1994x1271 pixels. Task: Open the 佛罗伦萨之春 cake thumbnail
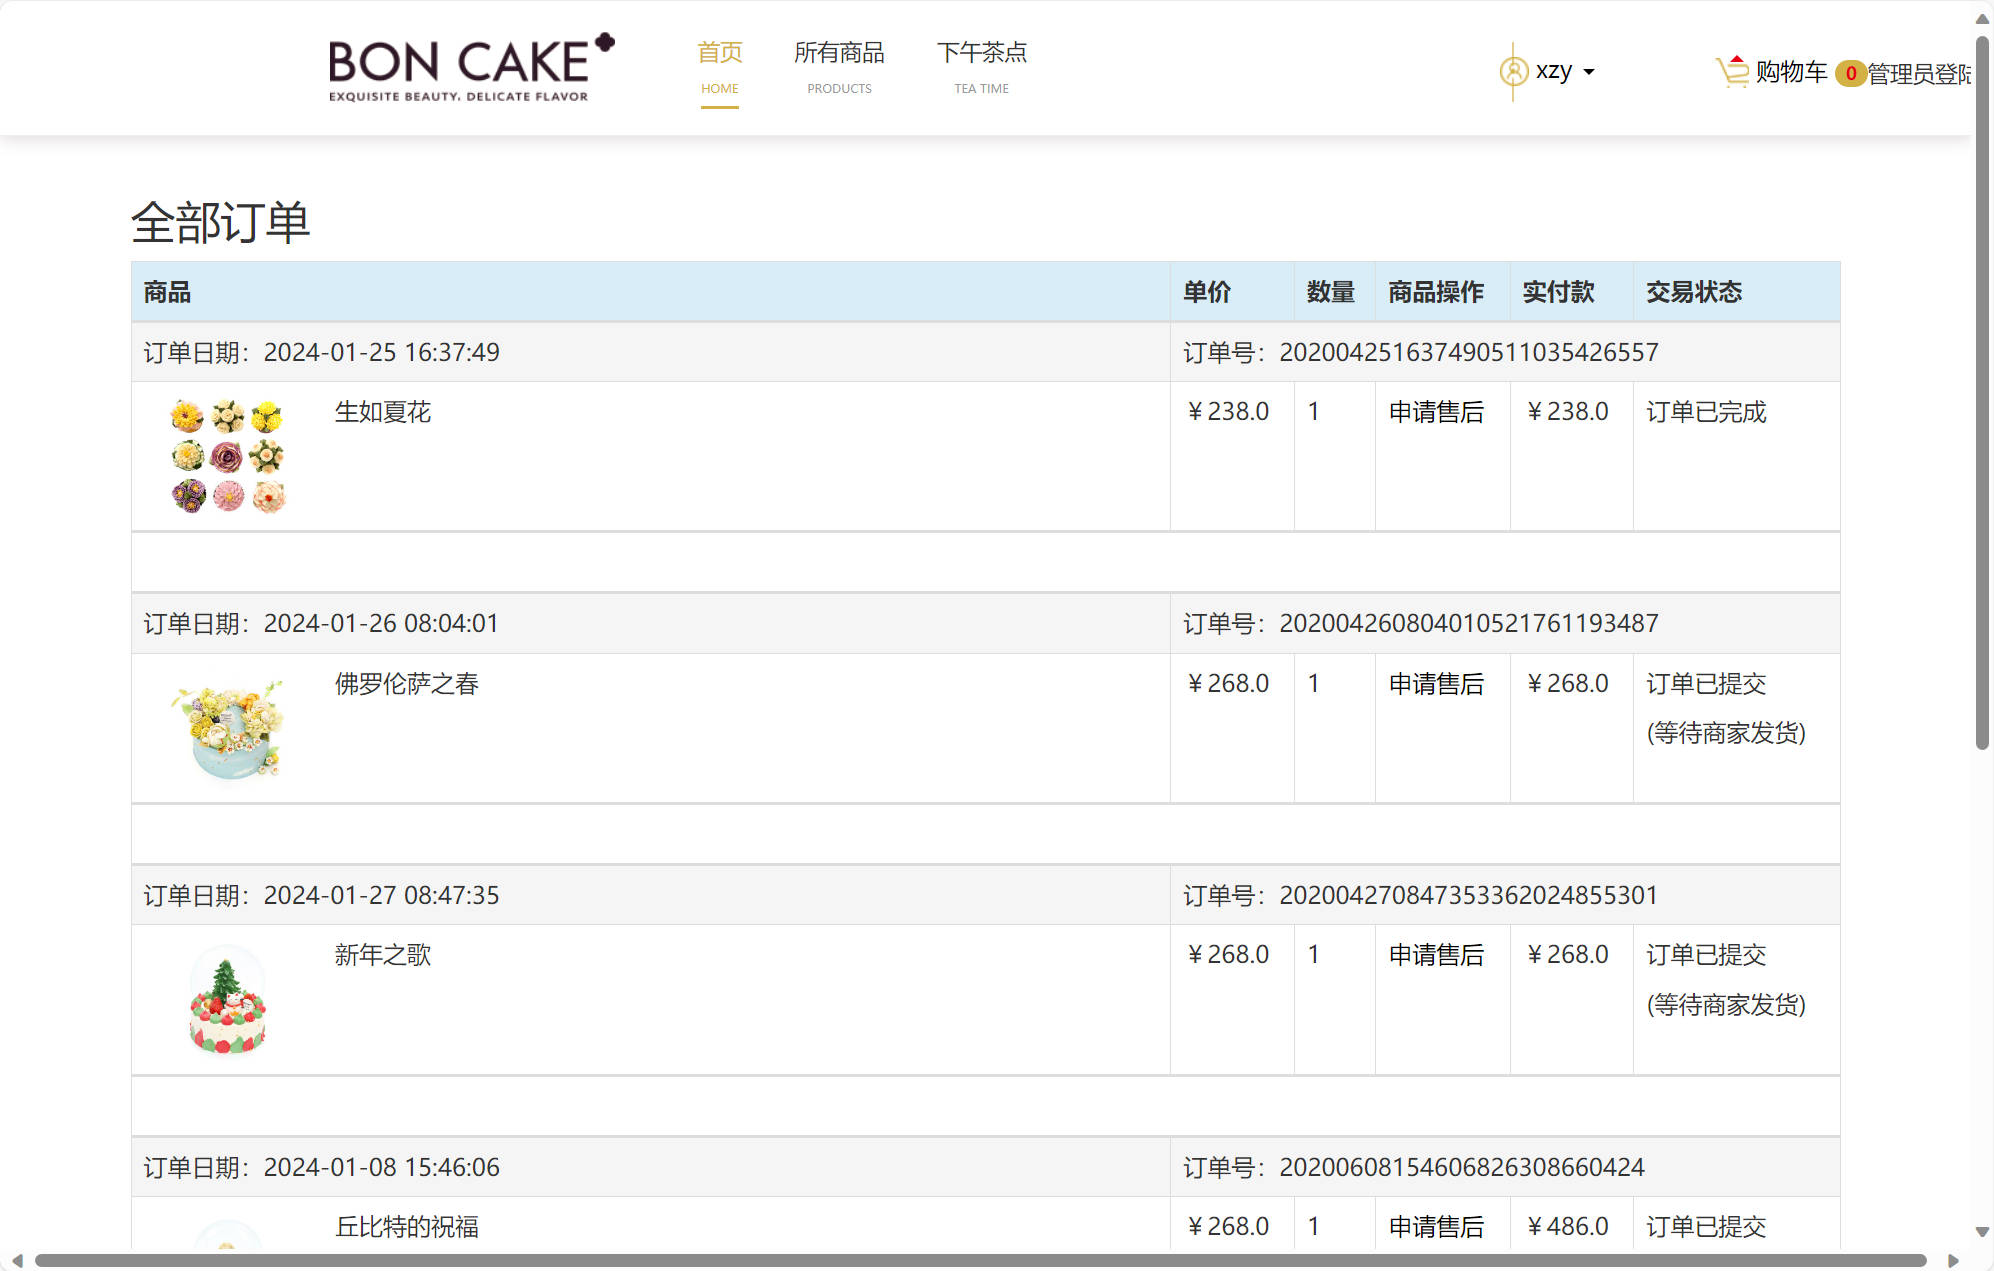click(228, 729)
